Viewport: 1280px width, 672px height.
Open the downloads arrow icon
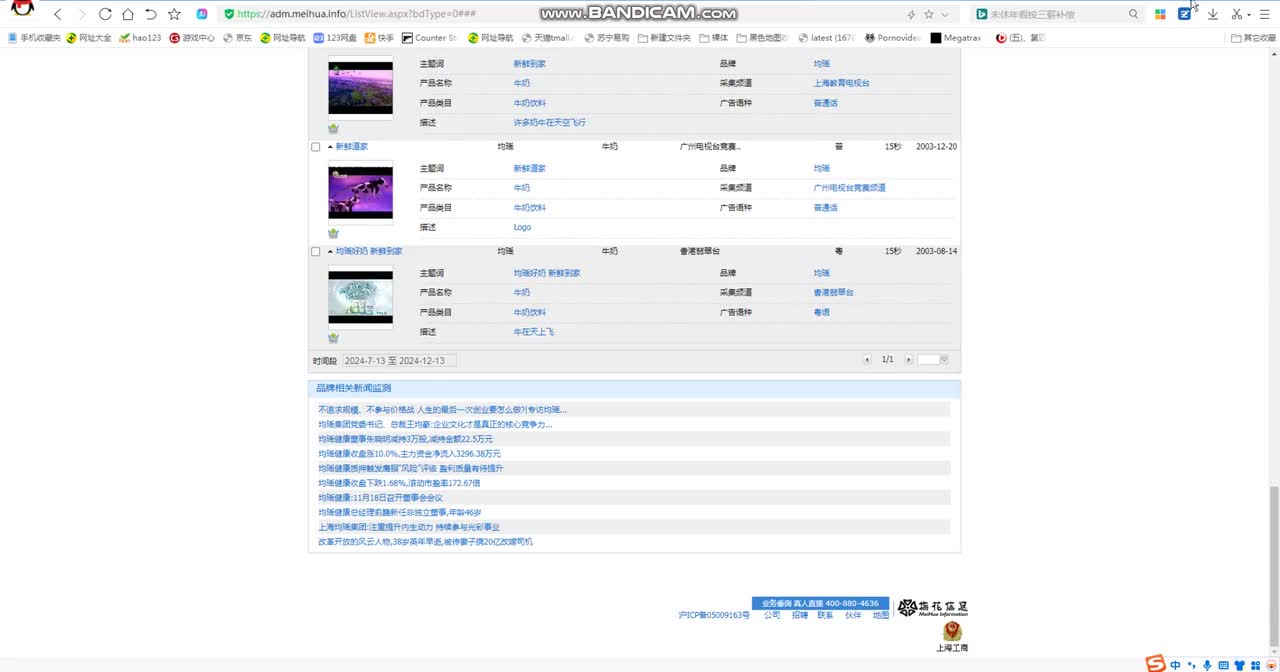[x=1213, y=14]
